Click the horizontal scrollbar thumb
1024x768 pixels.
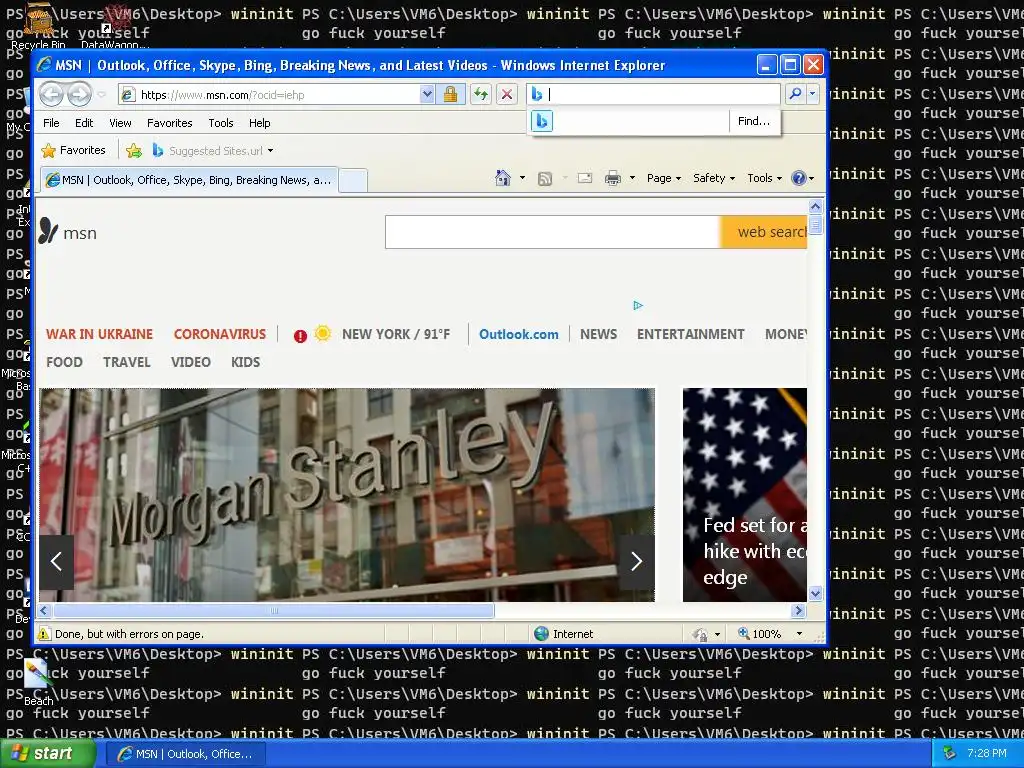[274, 611]
